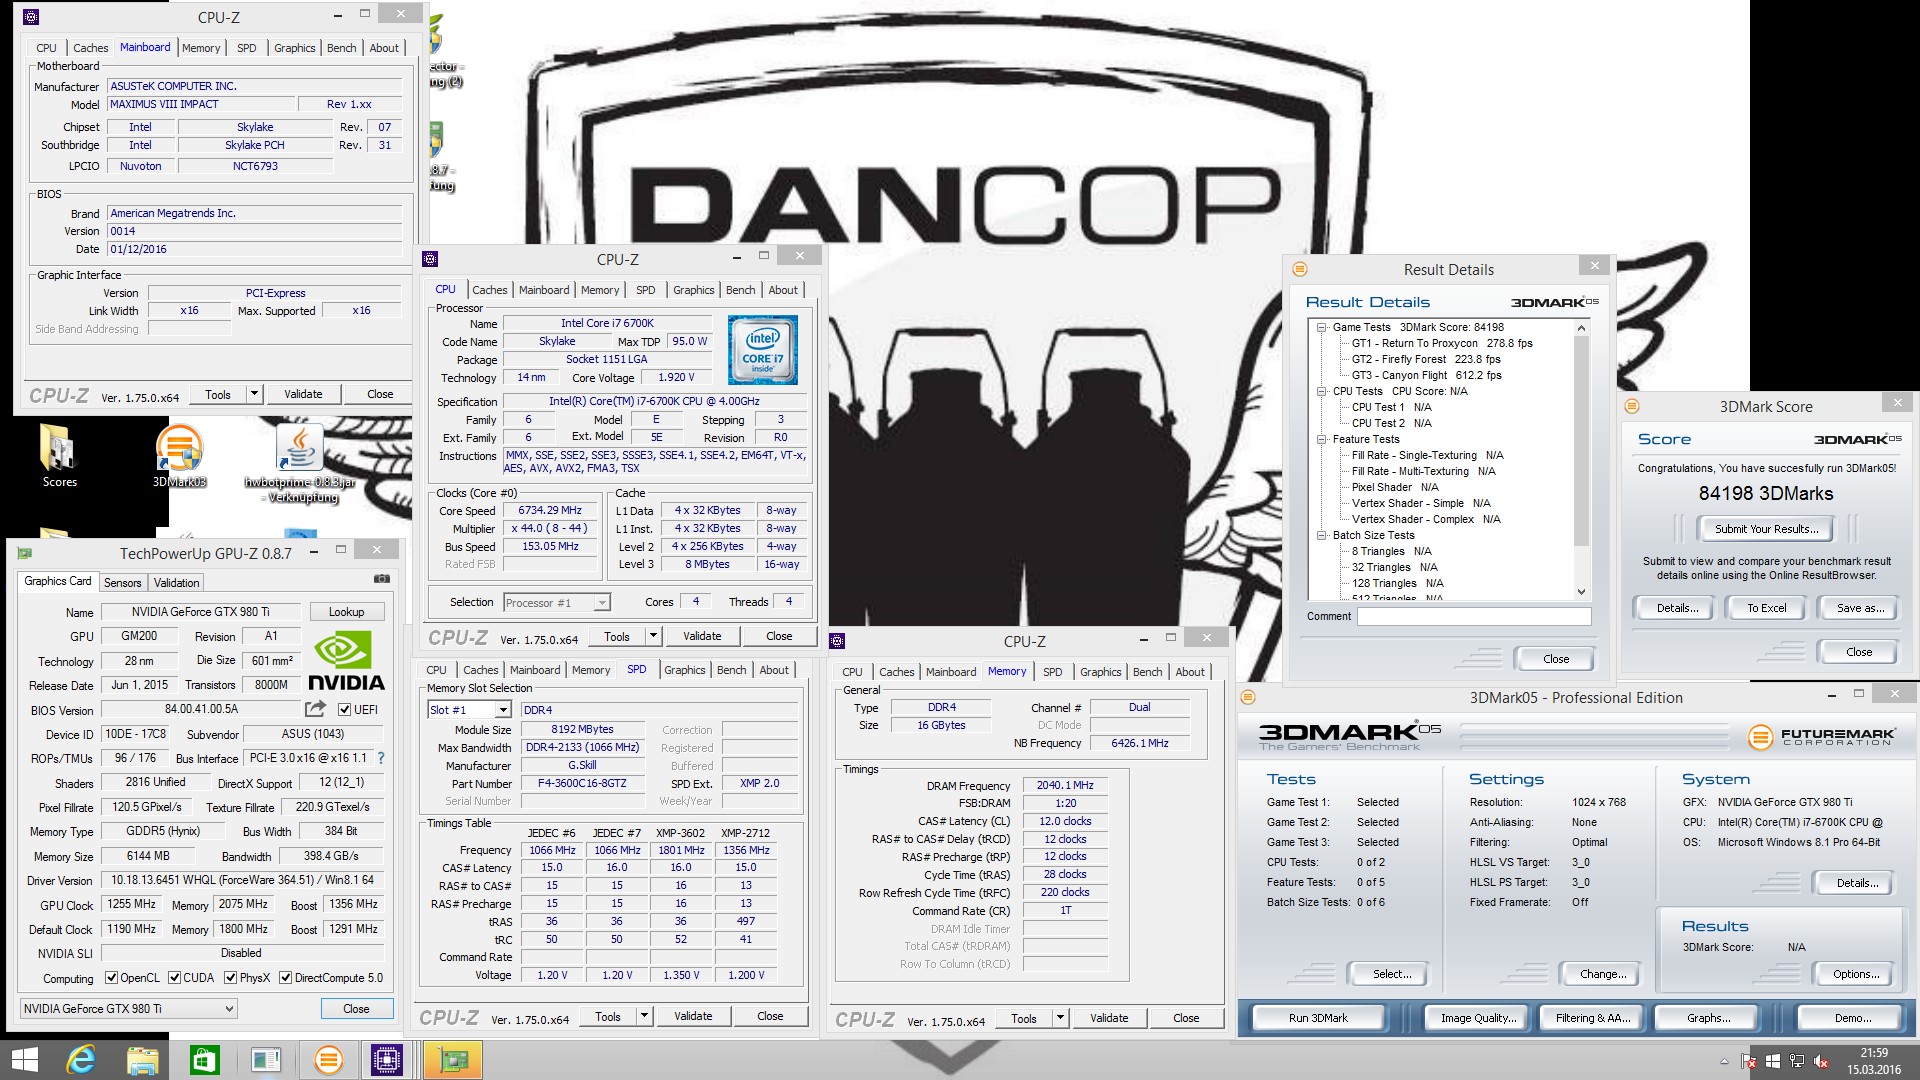Image resolution: width=1920 pixels, height=1080 pixels.
Task: Switch to CPU-Z purple chip taskbar icon
Action: (x=386, y=1060)
